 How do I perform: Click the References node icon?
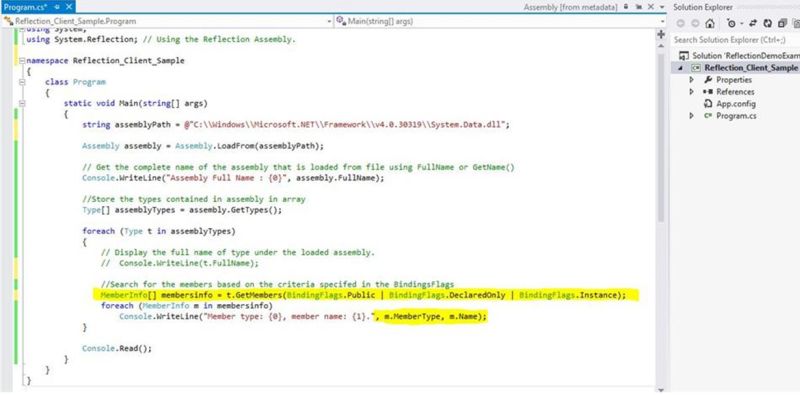(708, 92)
